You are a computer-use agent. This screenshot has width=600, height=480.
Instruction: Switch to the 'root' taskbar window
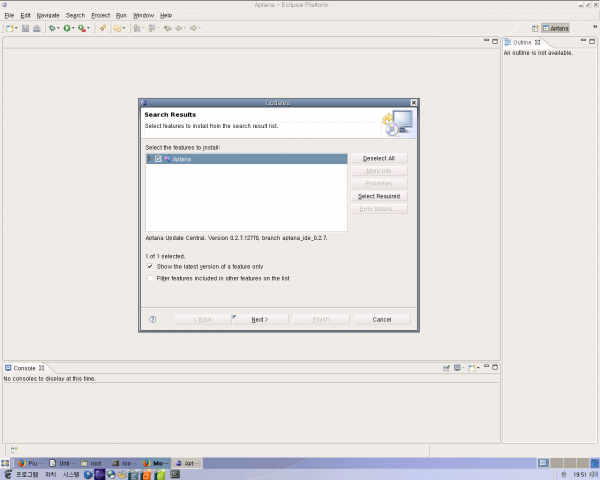pos(92,464)
